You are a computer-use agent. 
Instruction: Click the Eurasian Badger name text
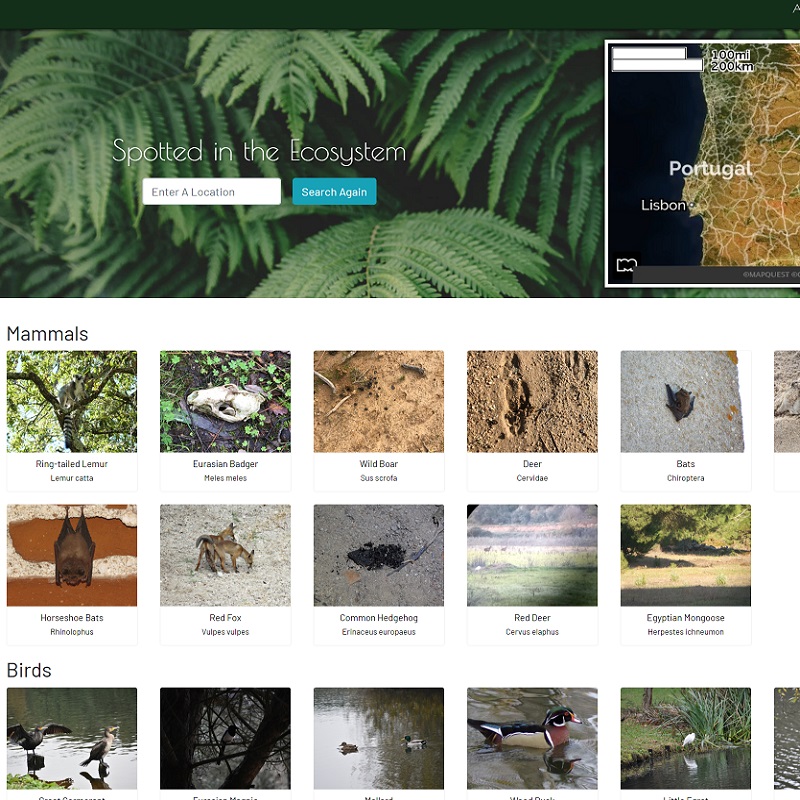(x=226, y=464)
